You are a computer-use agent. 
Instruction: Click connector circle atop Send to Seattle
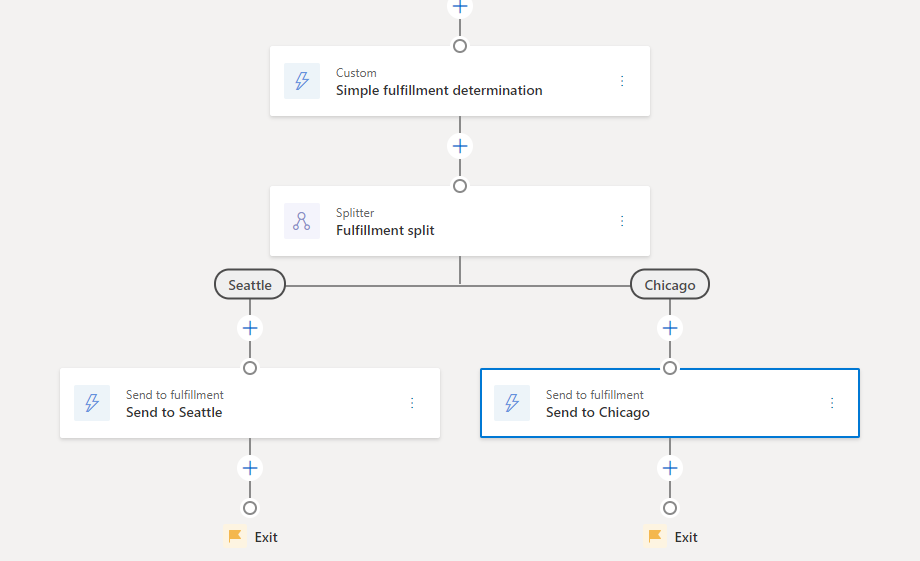[x=250, y=368]
